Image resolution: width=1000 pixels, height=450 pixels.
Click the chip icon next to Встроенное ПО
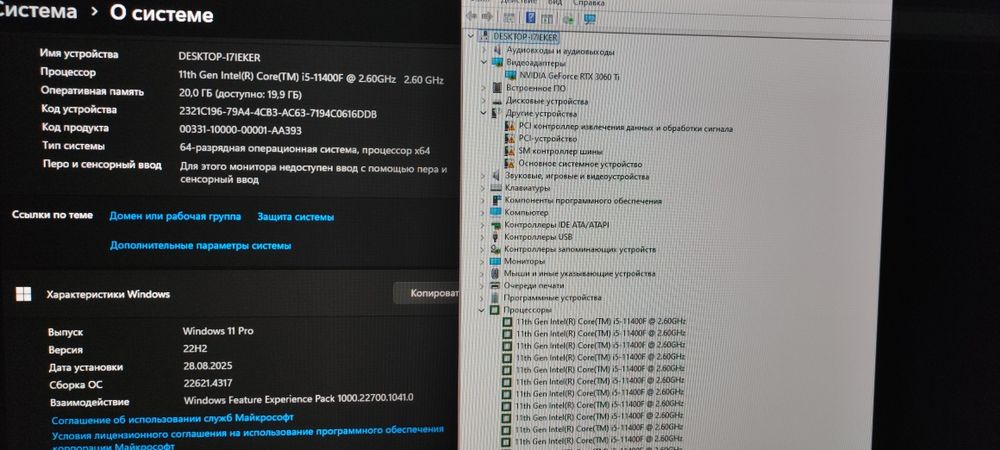tap(497, 88)
